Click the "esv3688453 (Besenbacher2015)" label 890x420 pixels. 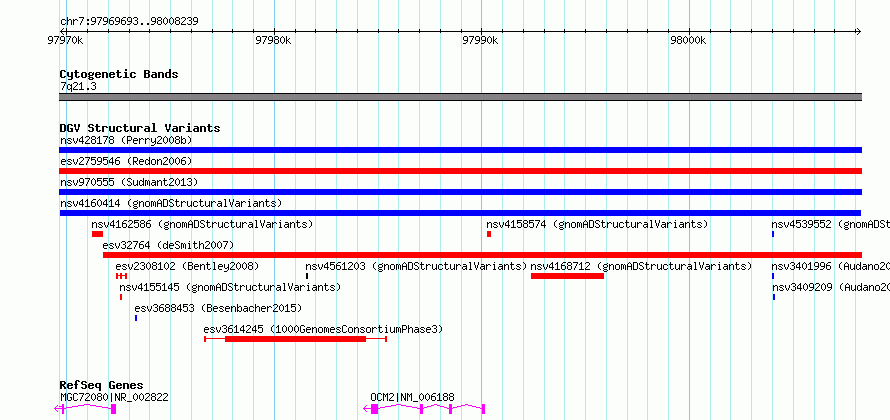point(218,308)
